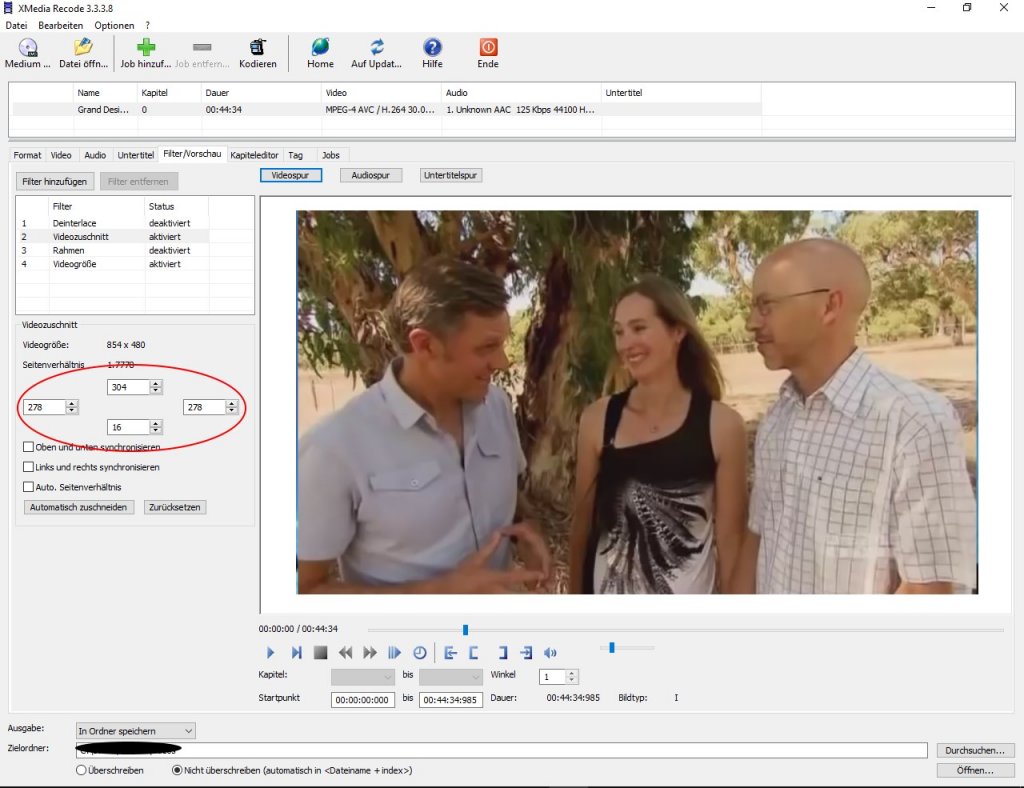Click the video timeline seek slider handle
1024x788 pixels.
(465, 630)
